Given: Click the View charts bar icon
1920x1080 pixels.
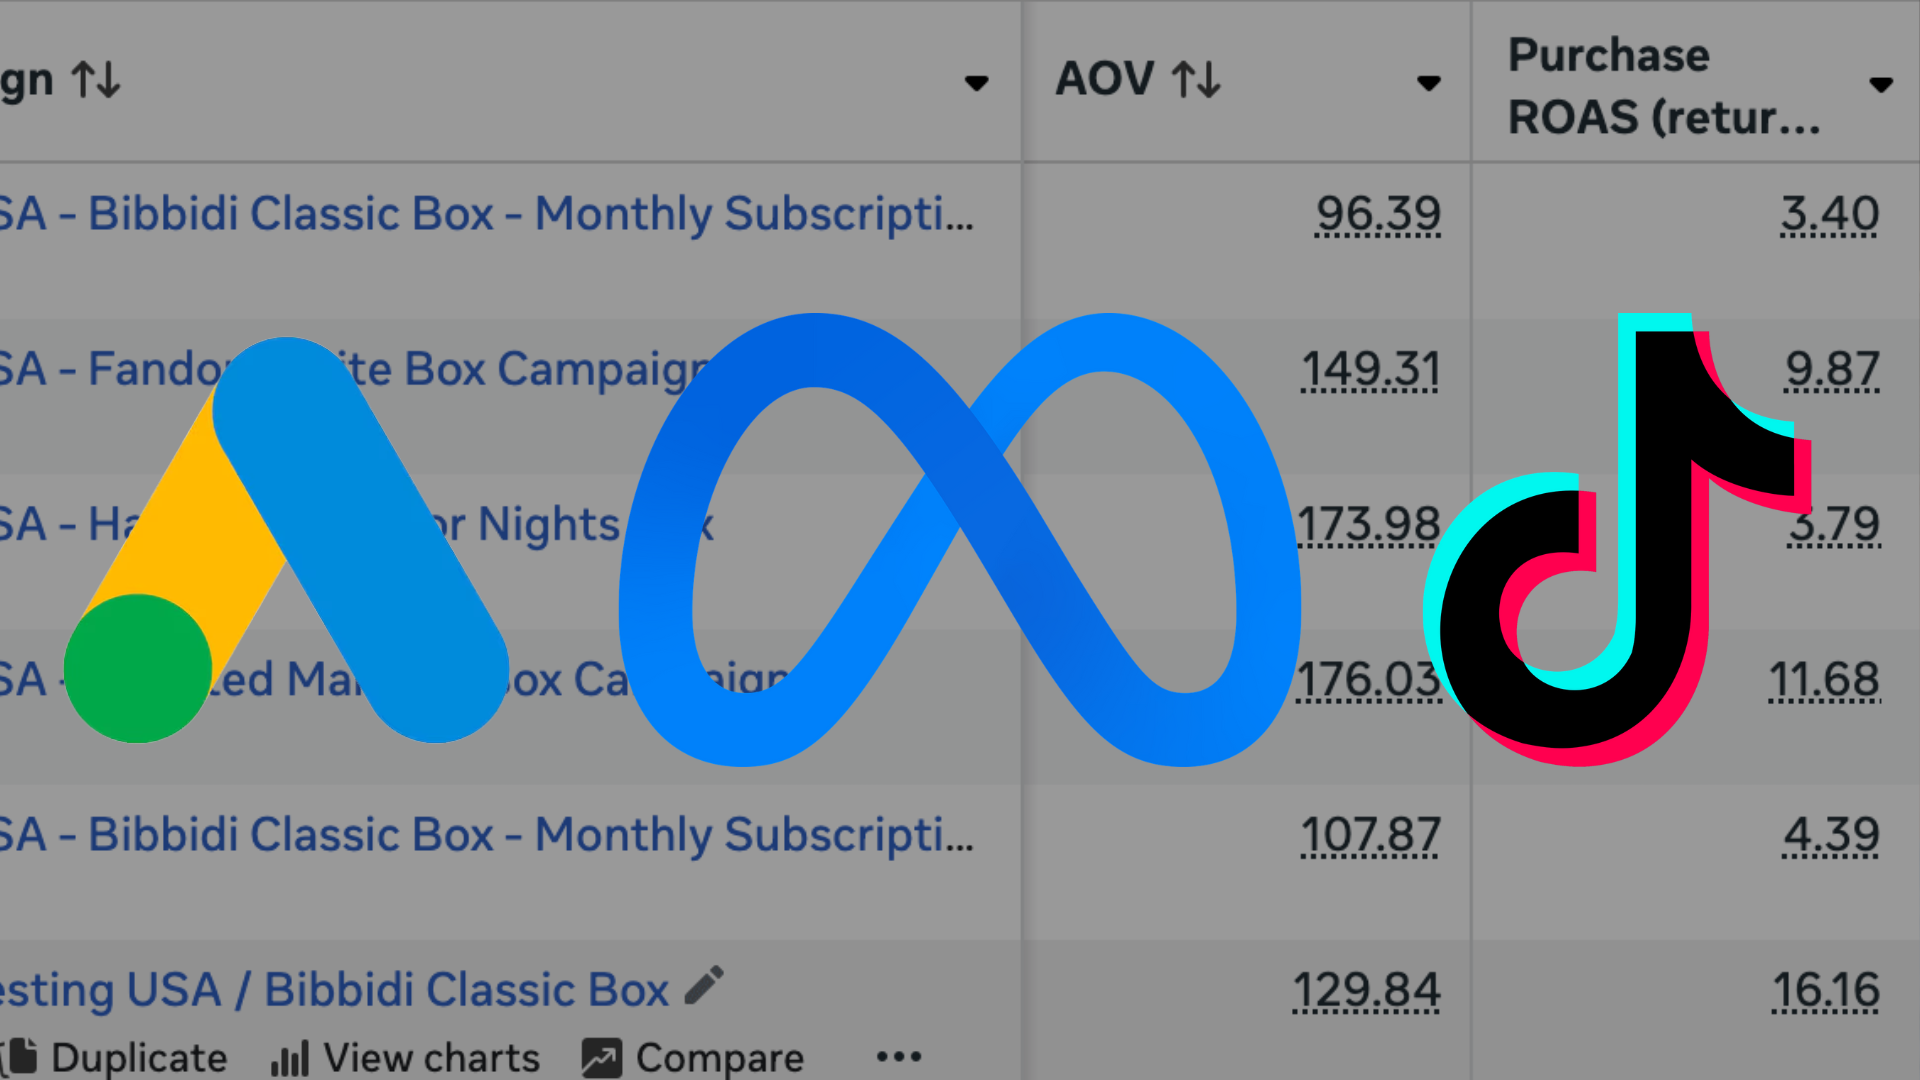Looking at the screenshot, I should (x=290, y=1058).
